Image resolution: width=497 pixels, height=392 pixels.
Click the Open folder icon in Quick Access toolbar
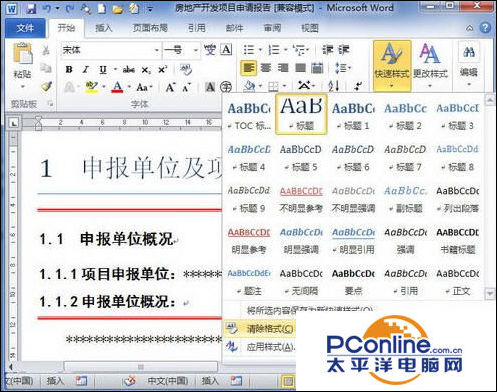tap(117, 9)
